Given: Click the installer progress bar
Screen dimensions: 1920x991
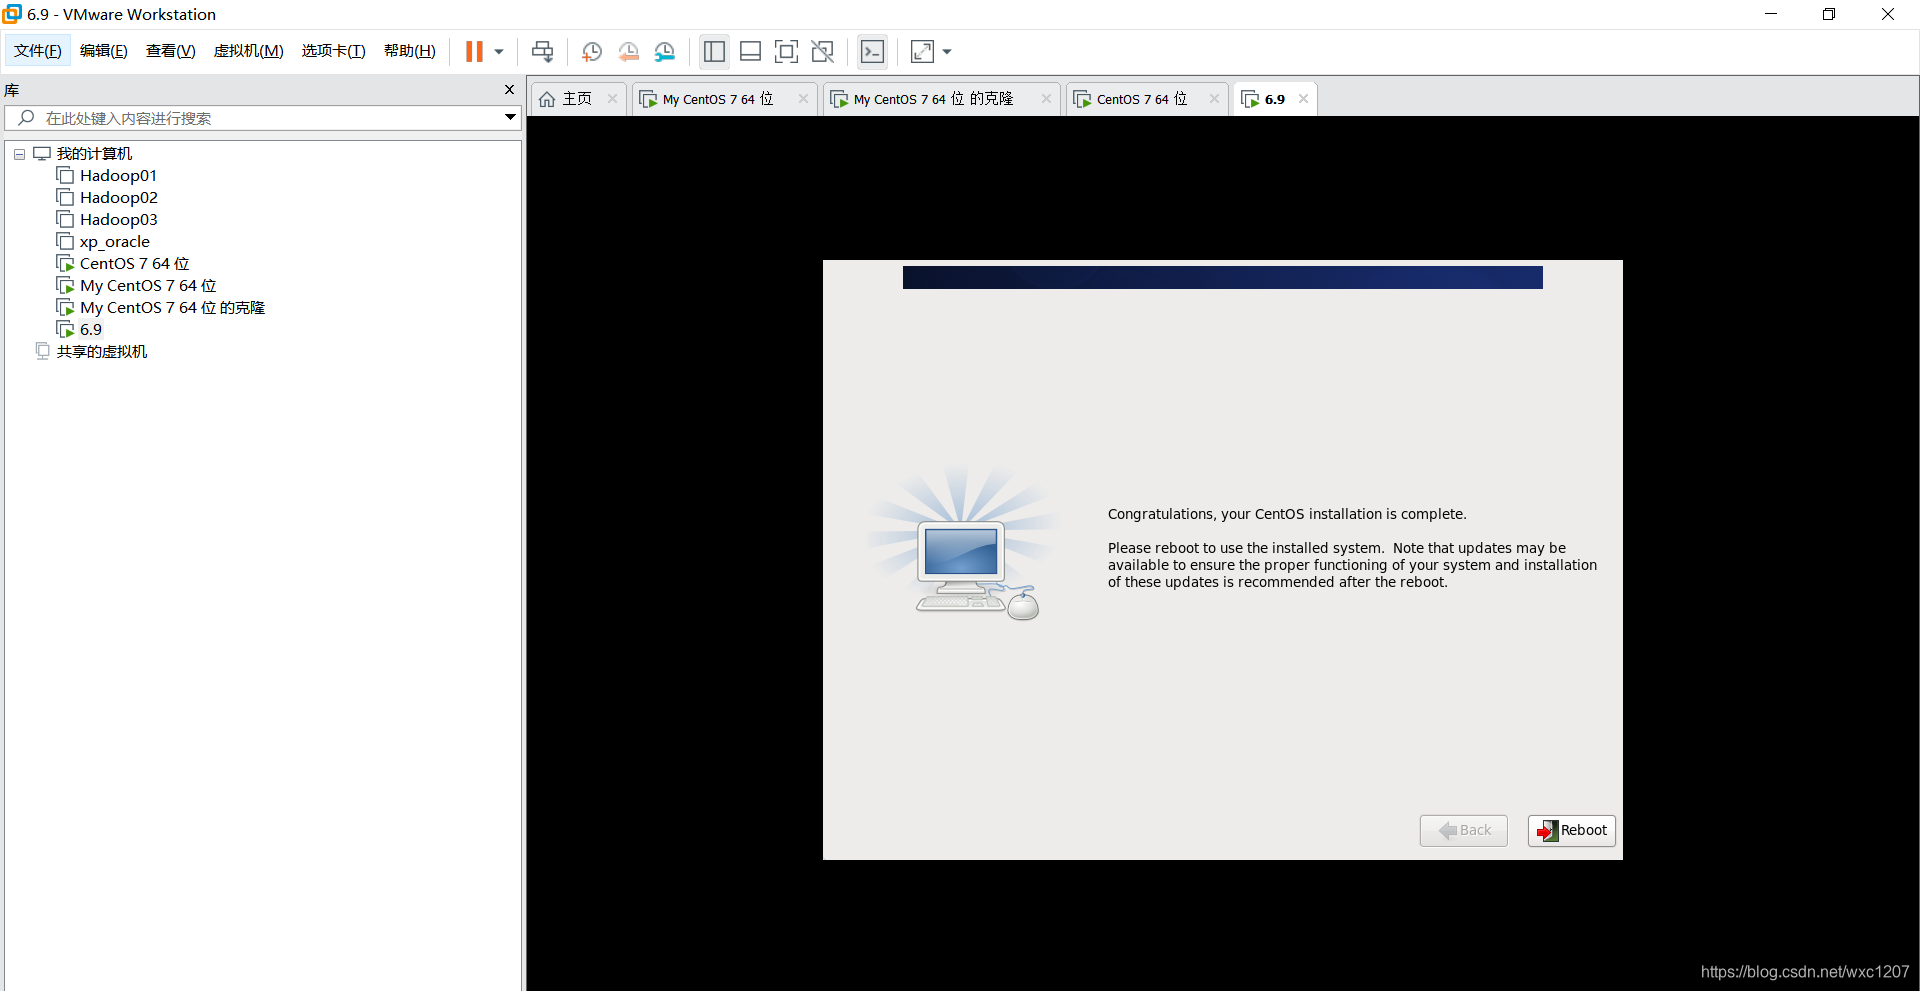Looking at the screenshot, I should (1222, 277).
